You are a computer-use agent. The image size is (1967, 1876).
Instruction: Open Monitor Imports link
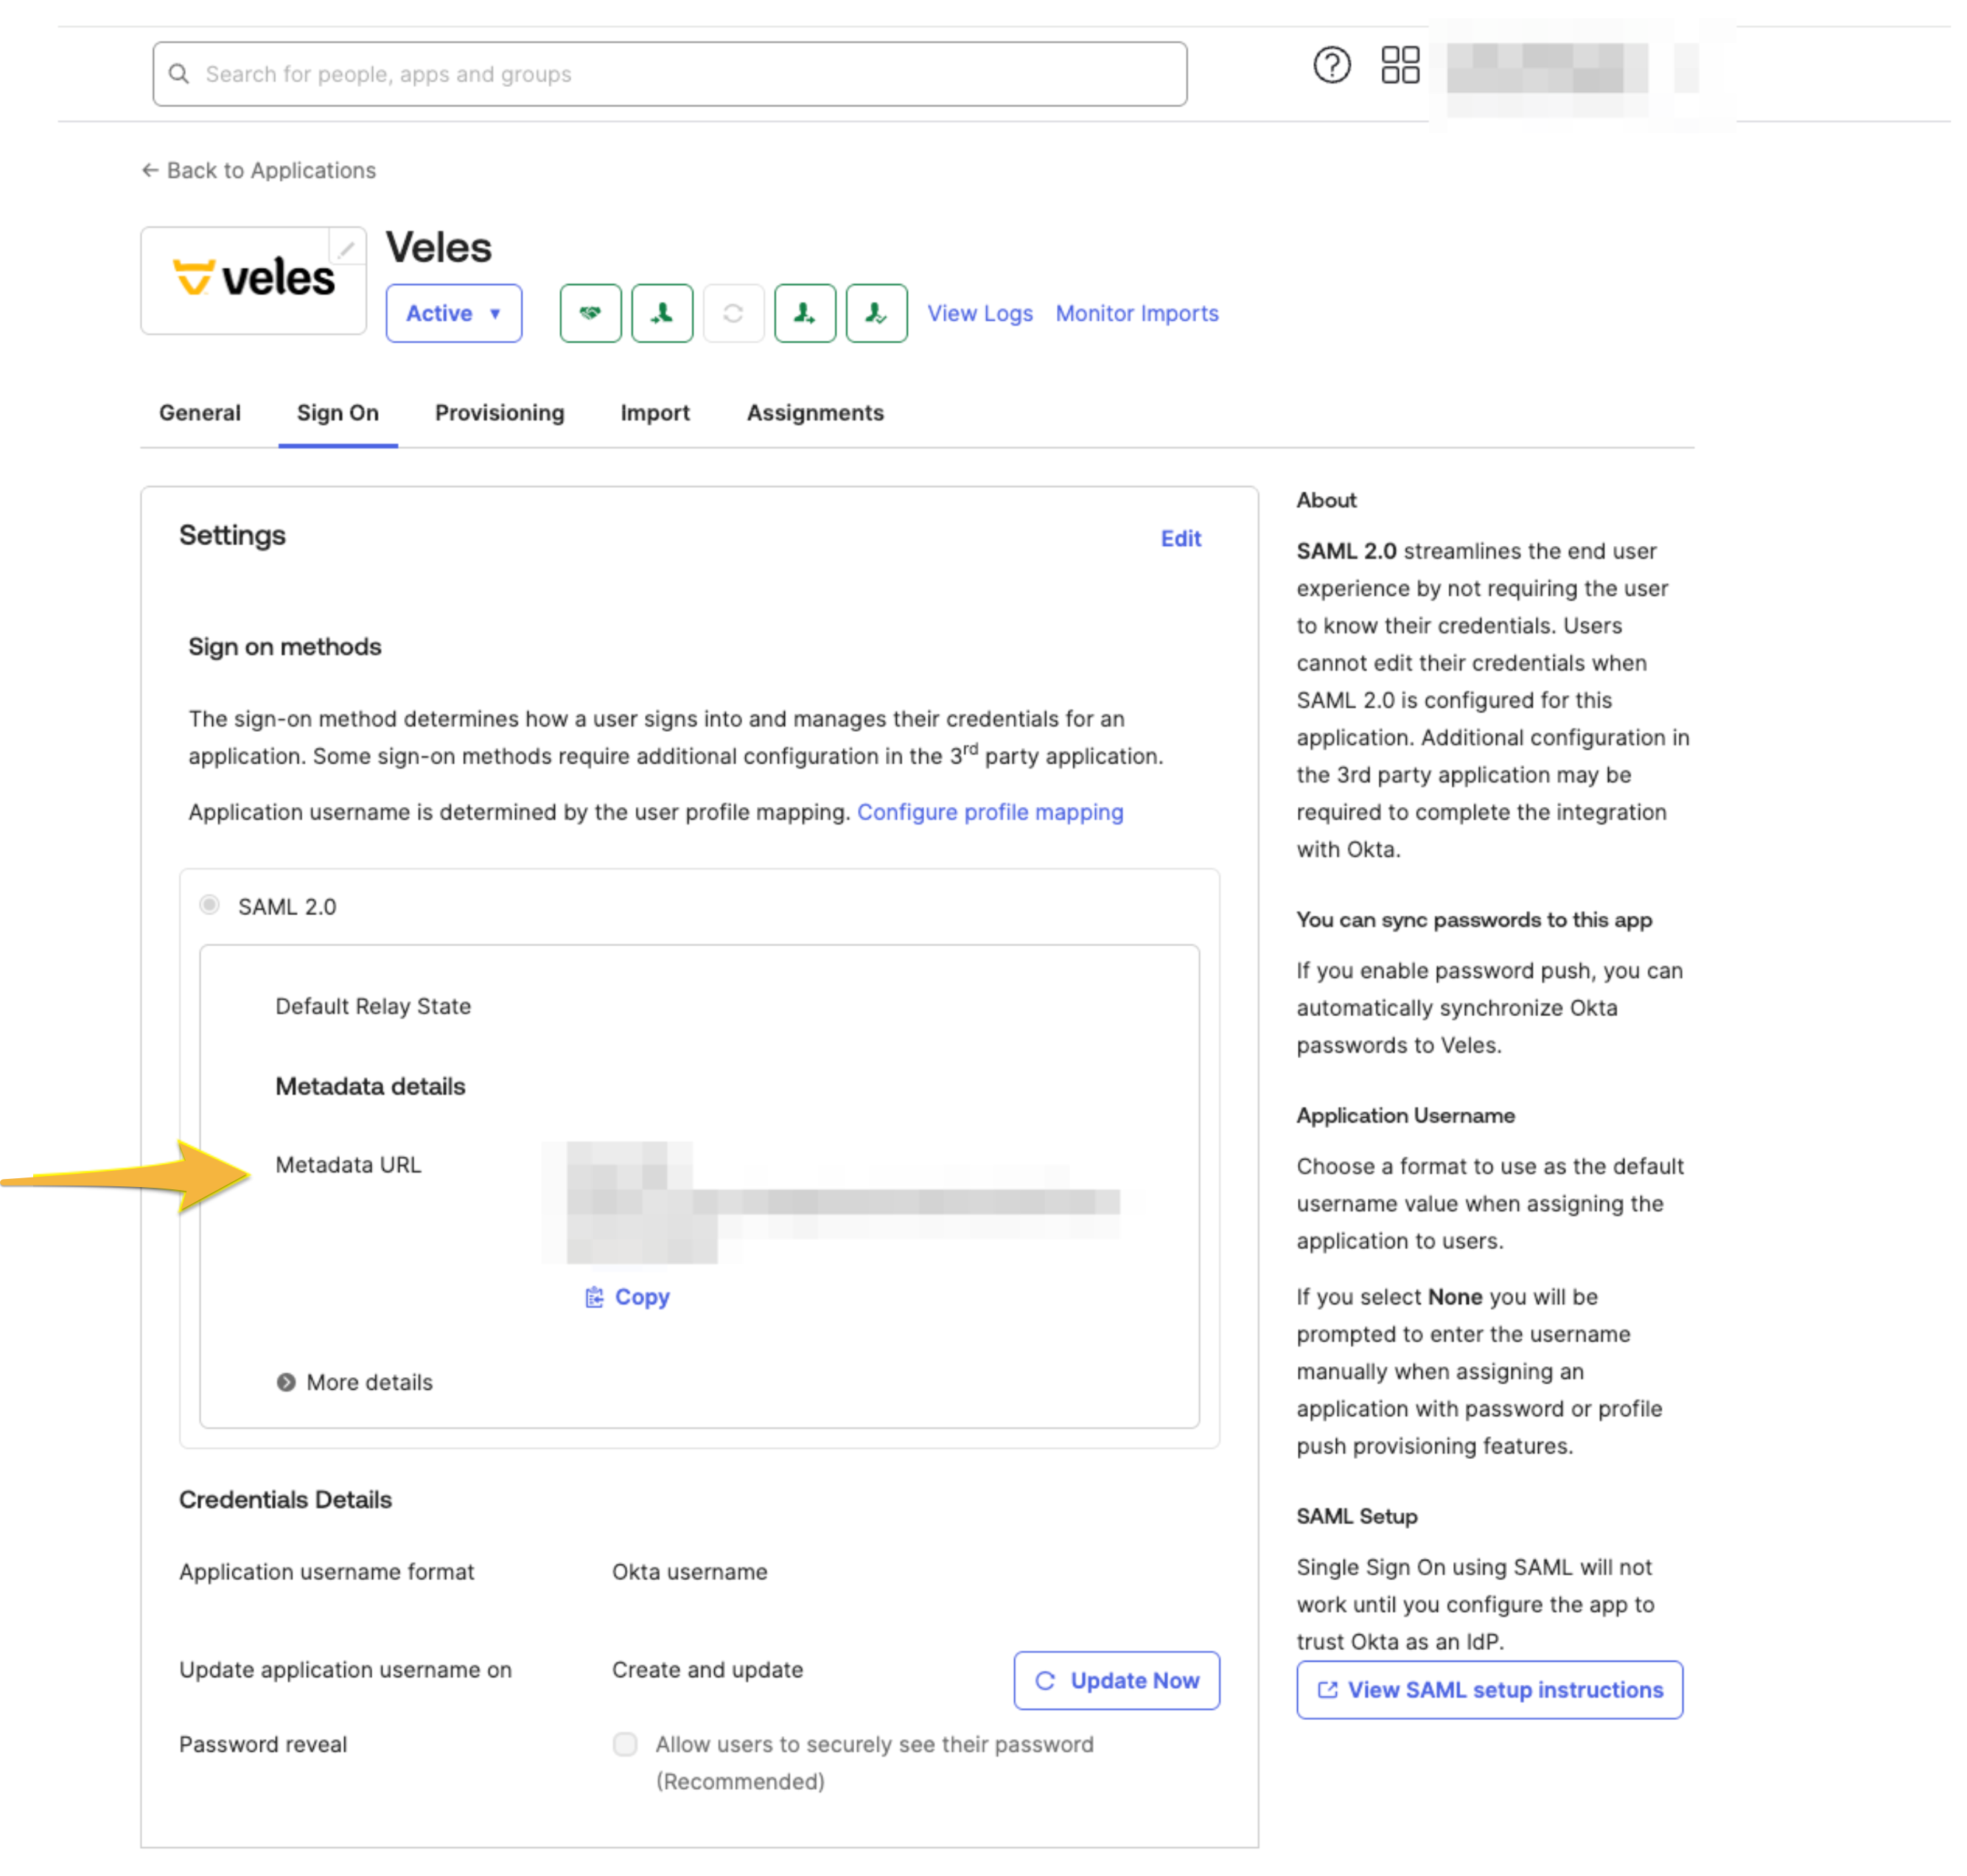click(x=1137, y=313)
